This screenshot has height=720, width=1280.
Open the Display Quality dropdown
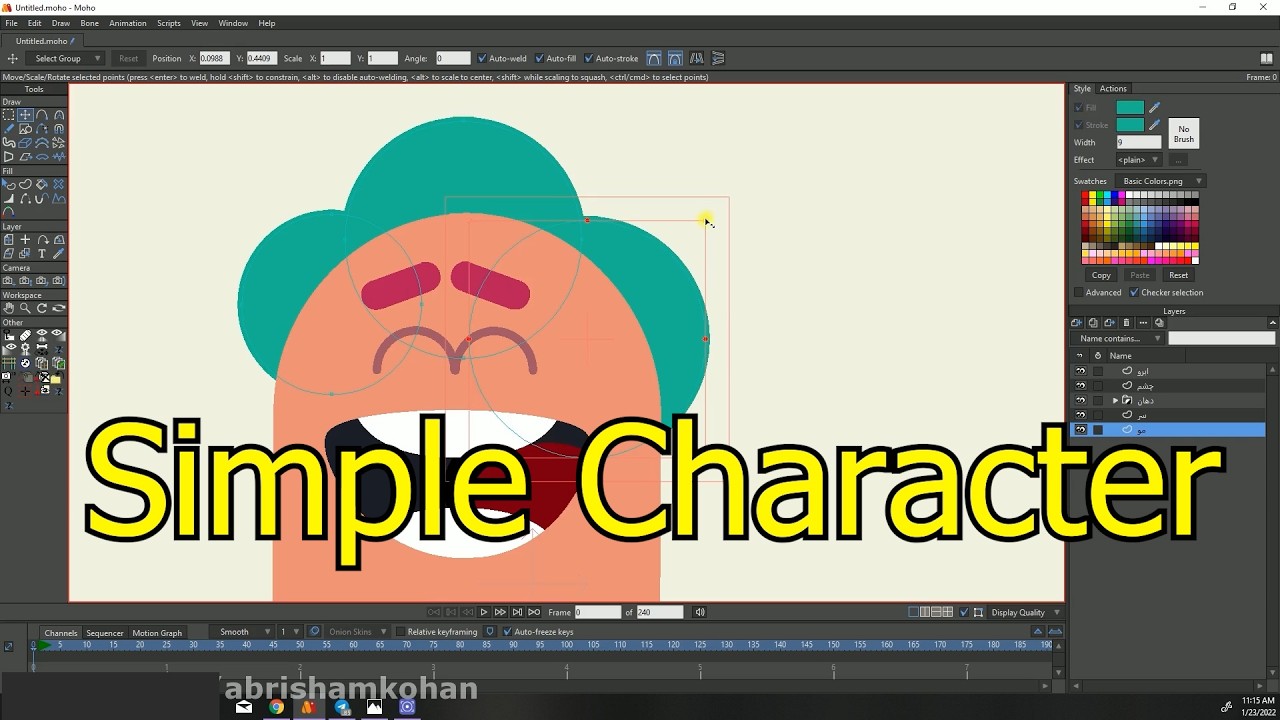[x=1025, y=612]
